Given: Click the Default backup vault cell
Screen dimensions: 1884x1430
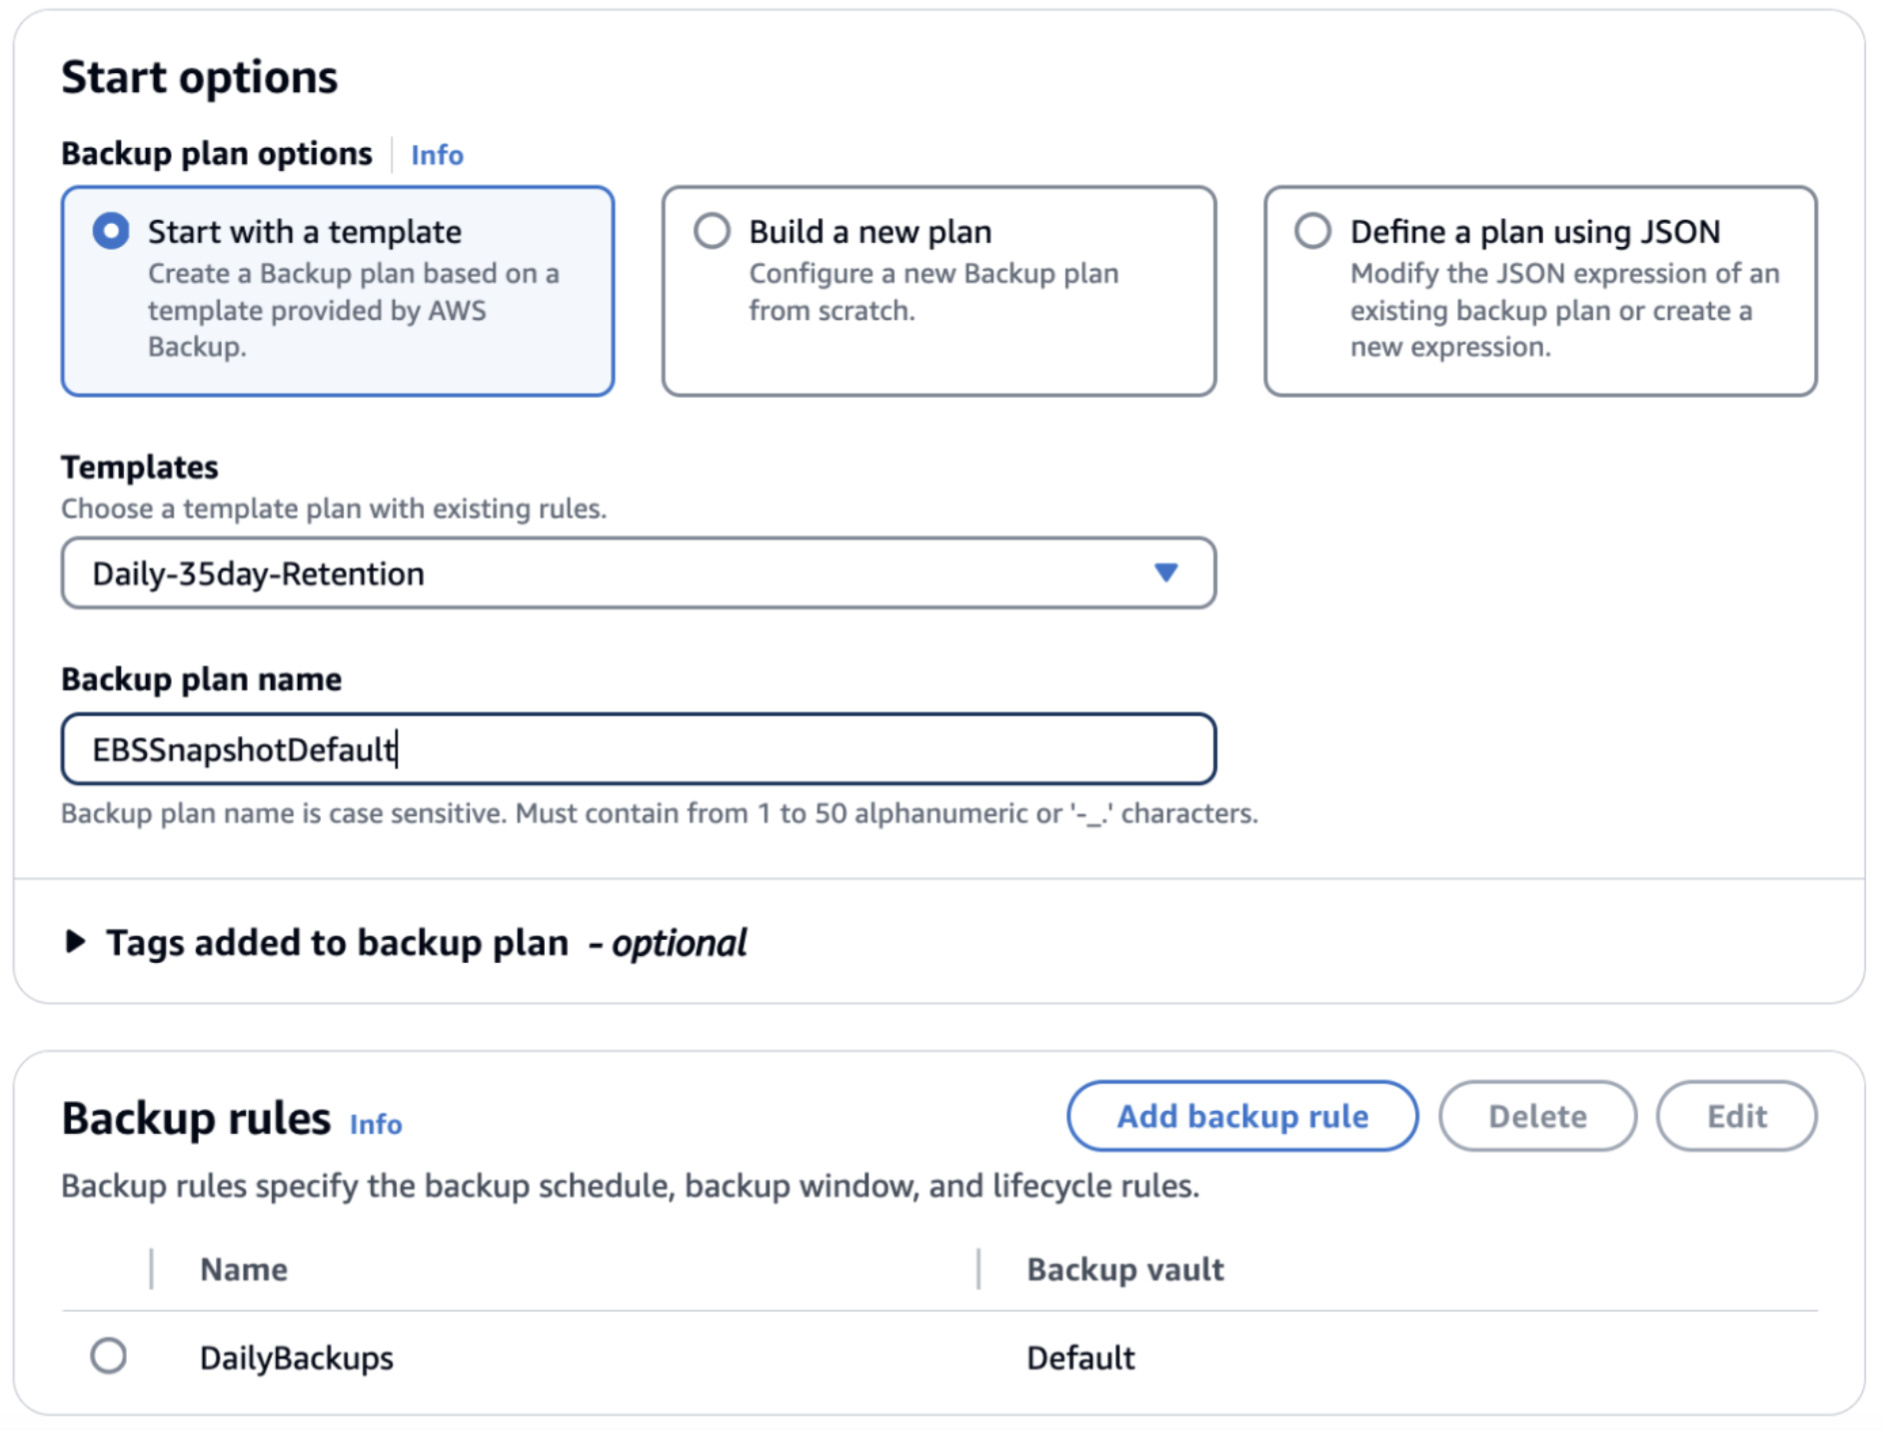Looking at the screenshot, I should [1080, 1358].
